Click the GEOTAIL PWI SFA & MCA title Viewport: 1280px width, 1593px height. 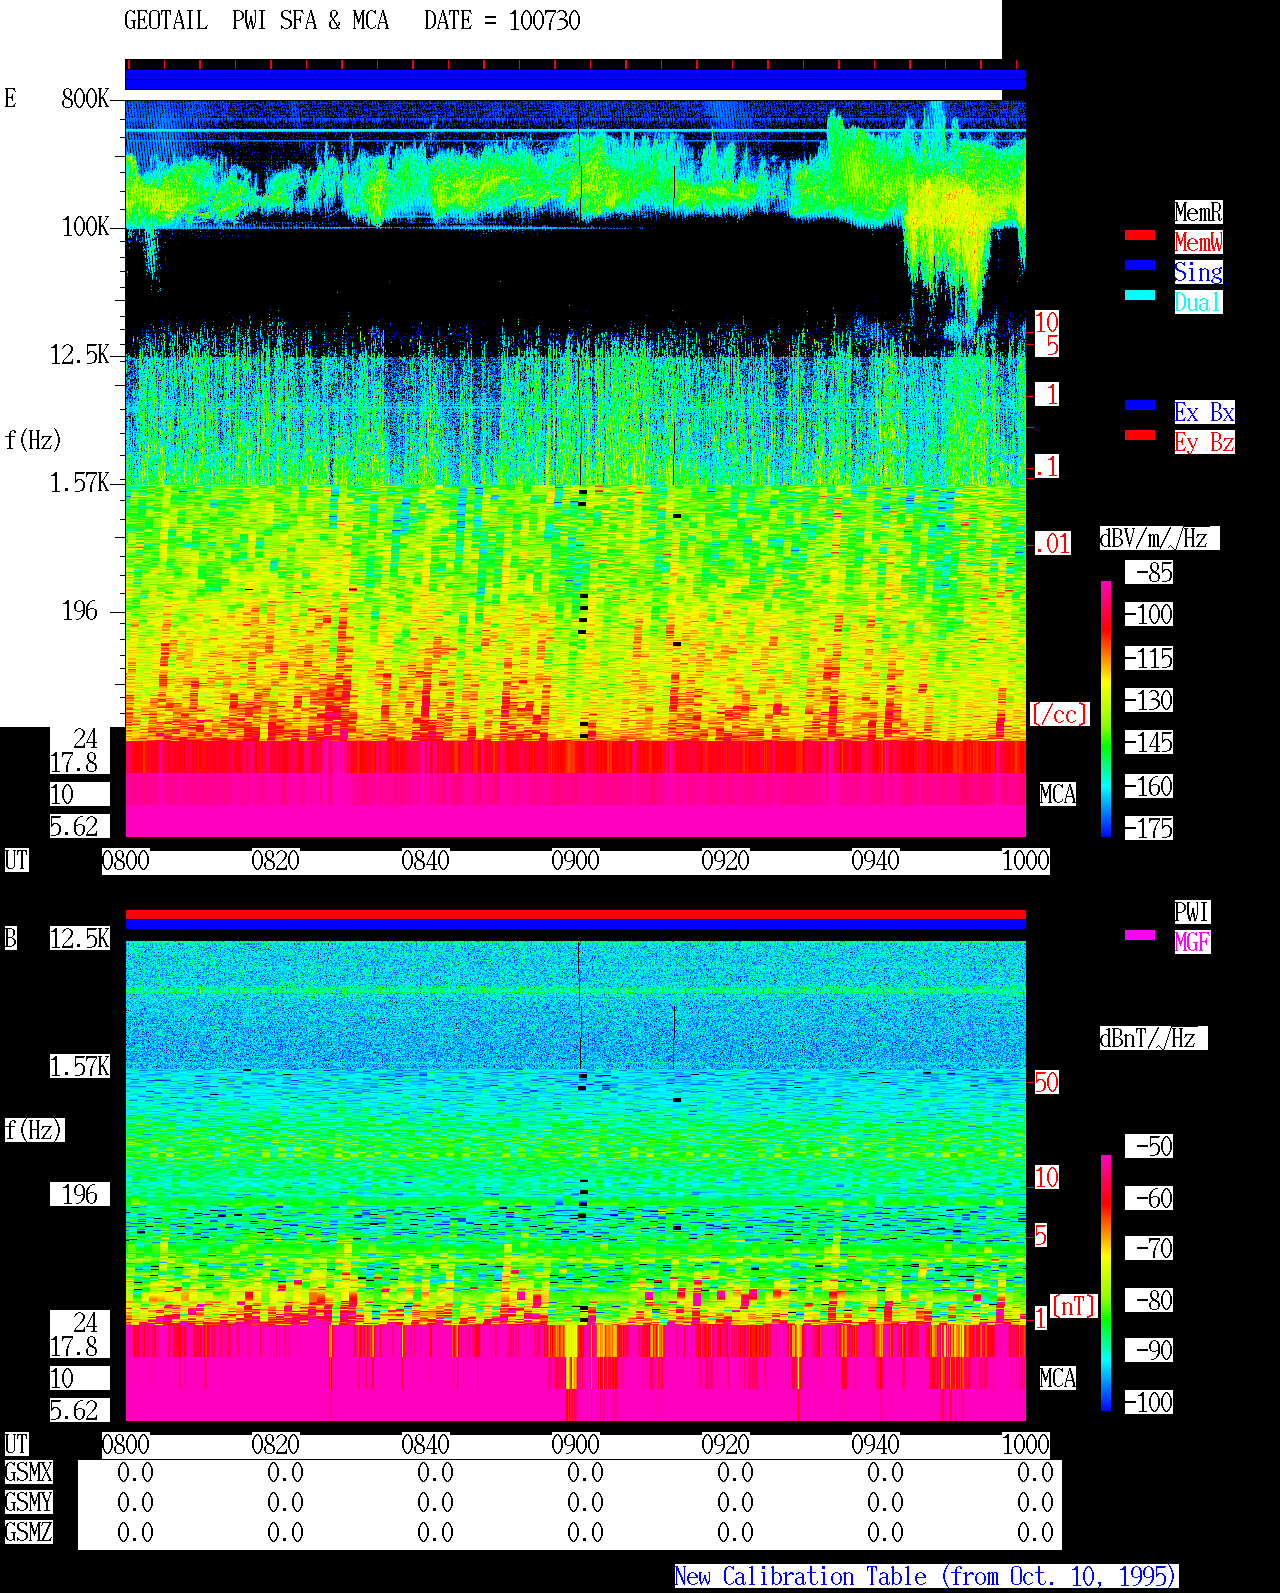(256, 21)
